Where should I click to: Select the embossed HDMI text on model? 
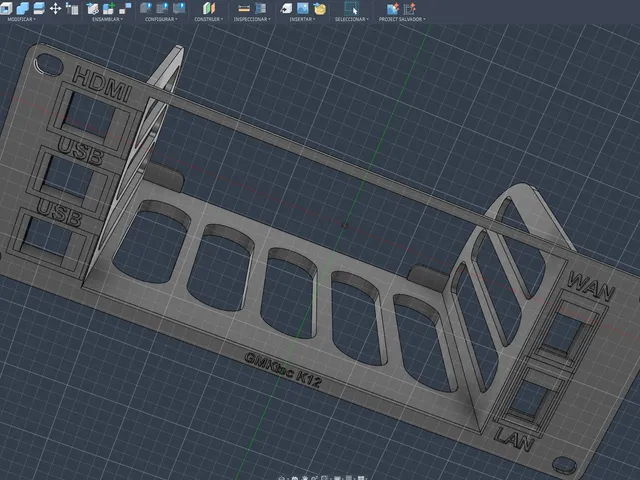point(102,84)
